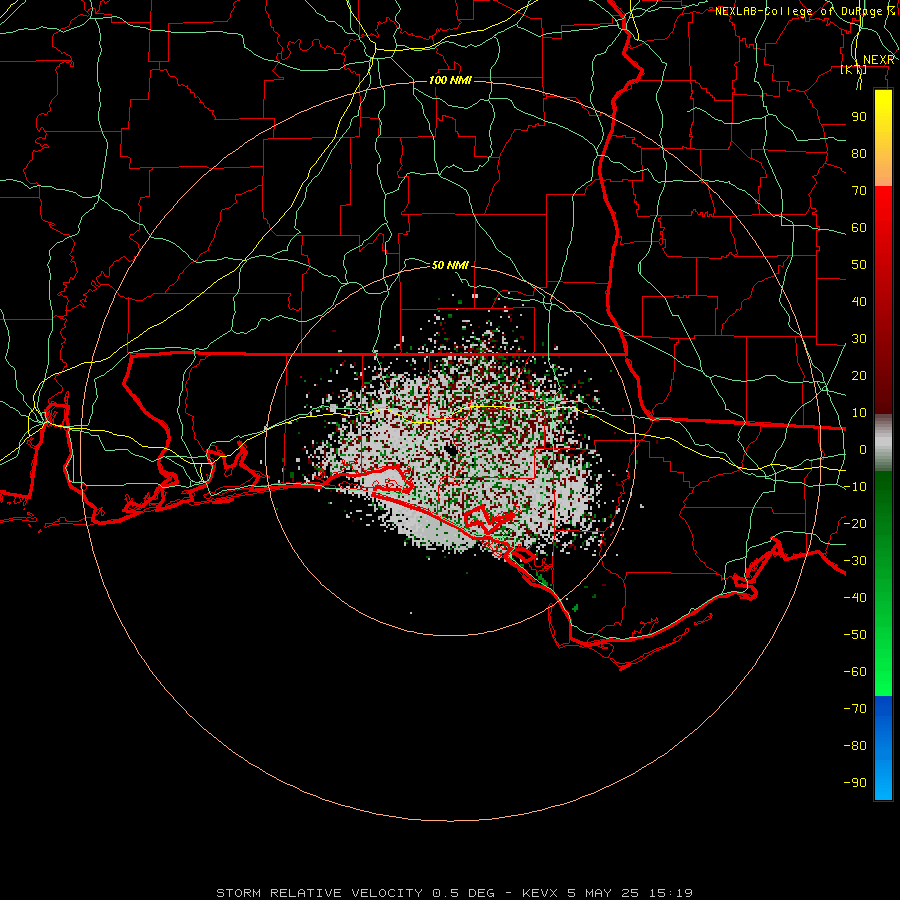Pick the gray zero-velocity segment of the color bar
The image size is (900, 900).
click(883, 443)
